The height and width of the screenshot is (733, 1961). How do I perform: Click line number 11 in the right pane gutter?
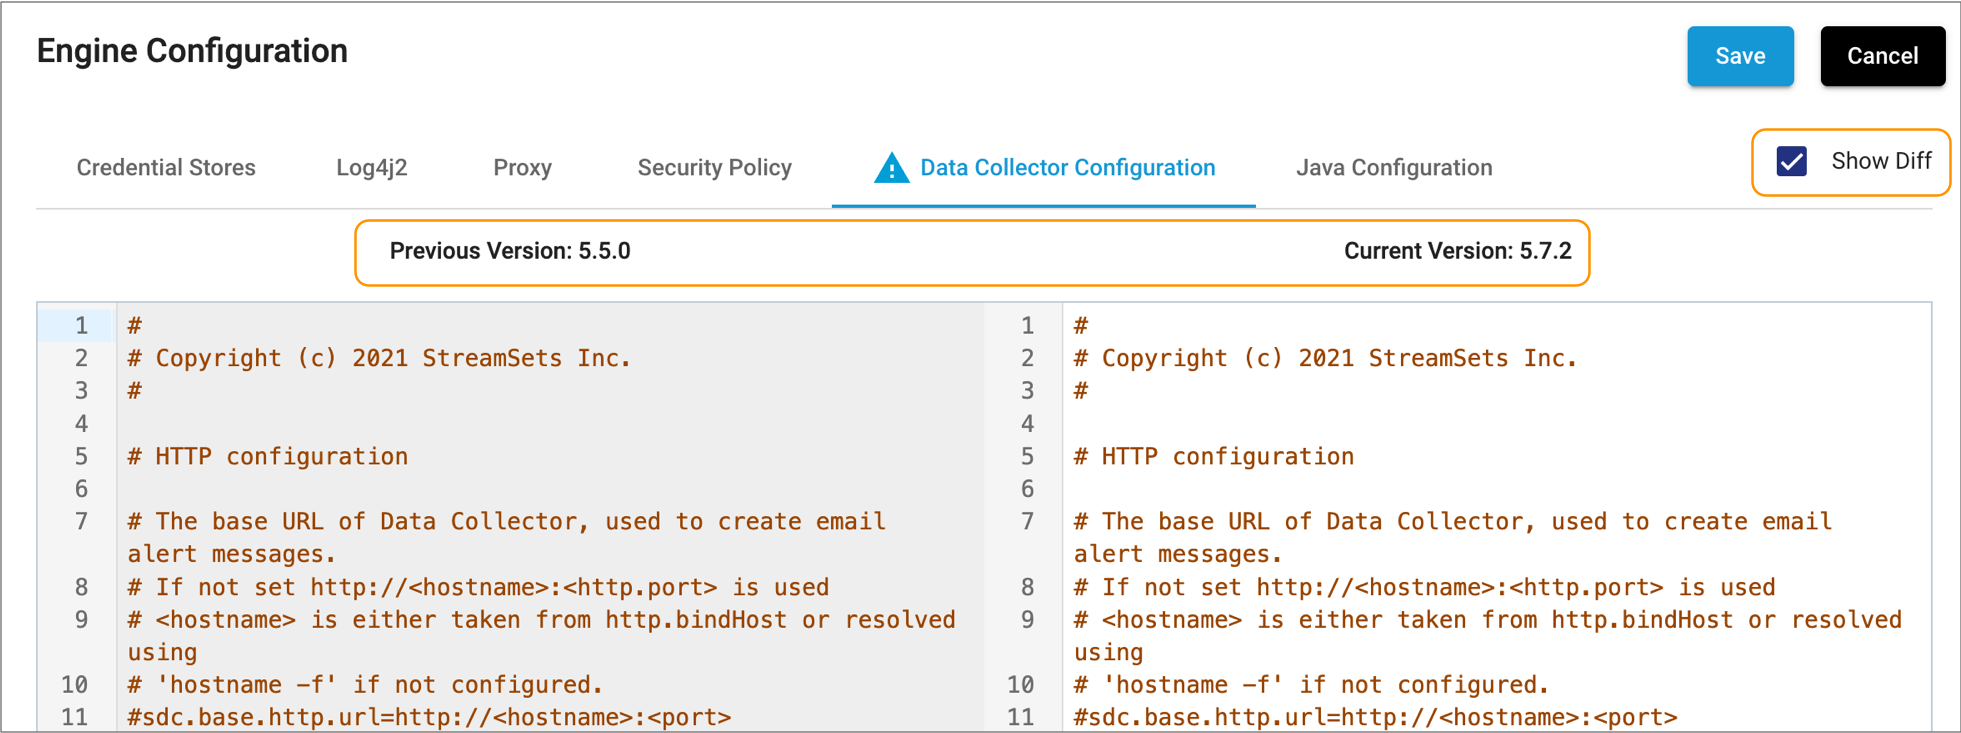coord(1020,717)
